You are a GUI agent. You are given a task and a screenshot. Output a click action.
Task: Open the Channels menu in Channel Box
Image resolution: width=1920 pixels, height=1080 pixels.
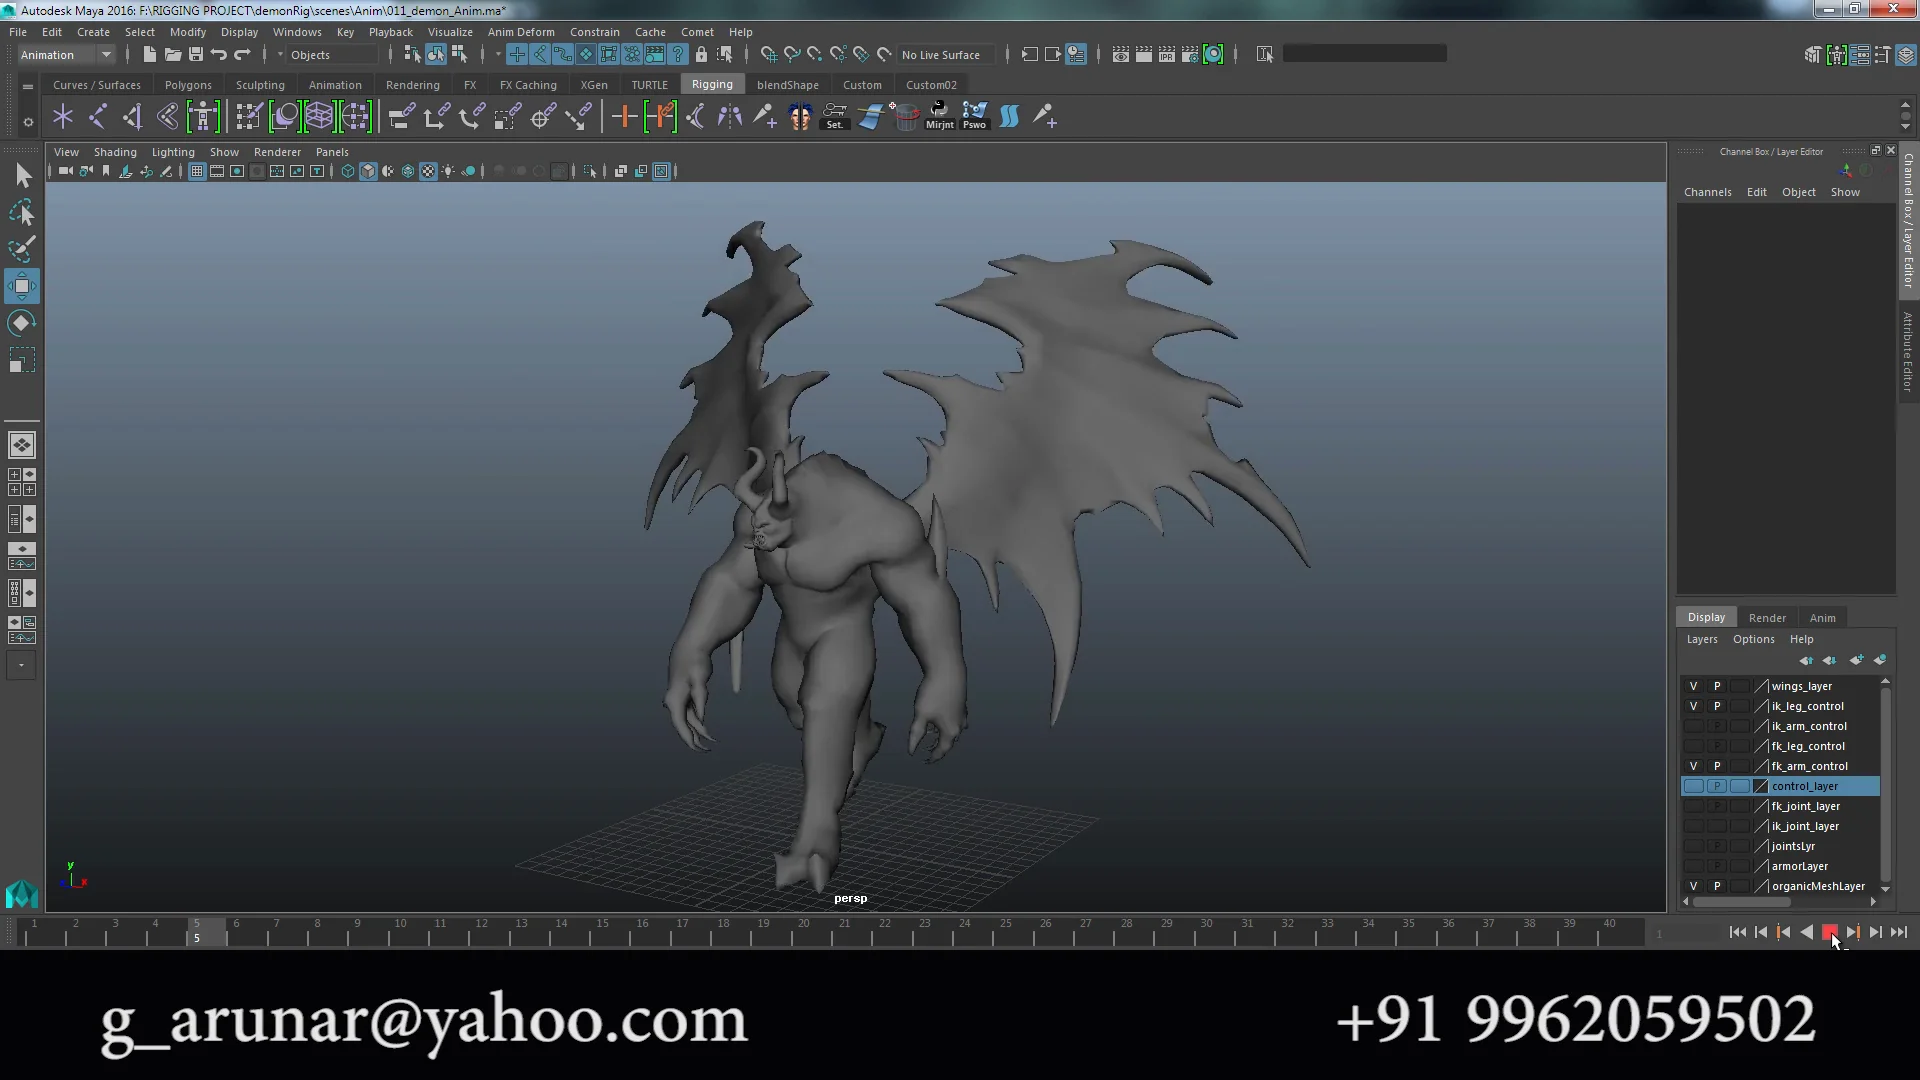coord(1707,192)
